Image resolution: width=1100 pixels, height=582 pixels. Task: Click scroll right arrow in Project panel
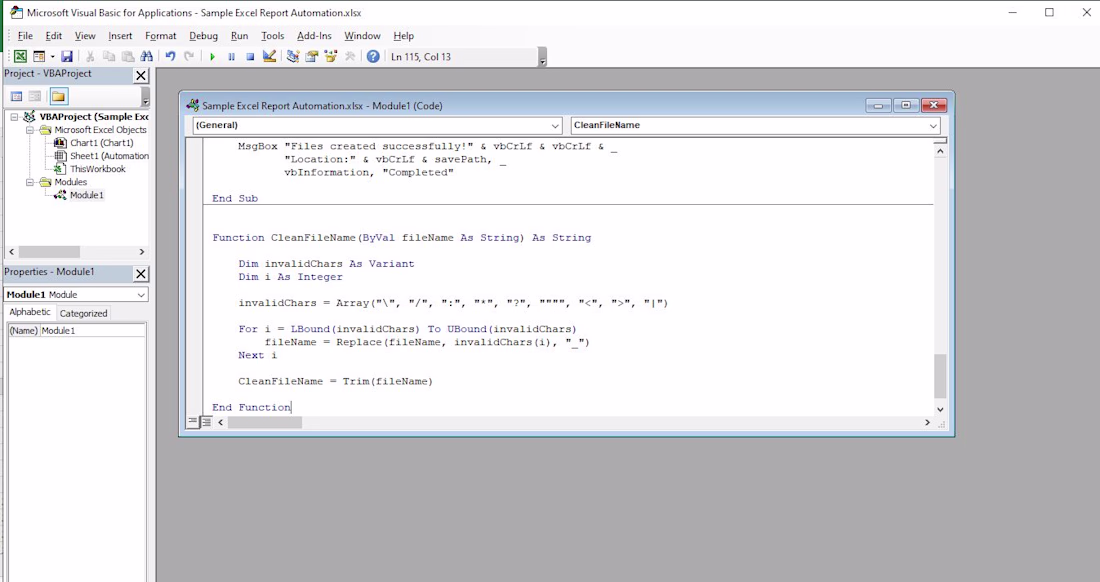(142, 252)
